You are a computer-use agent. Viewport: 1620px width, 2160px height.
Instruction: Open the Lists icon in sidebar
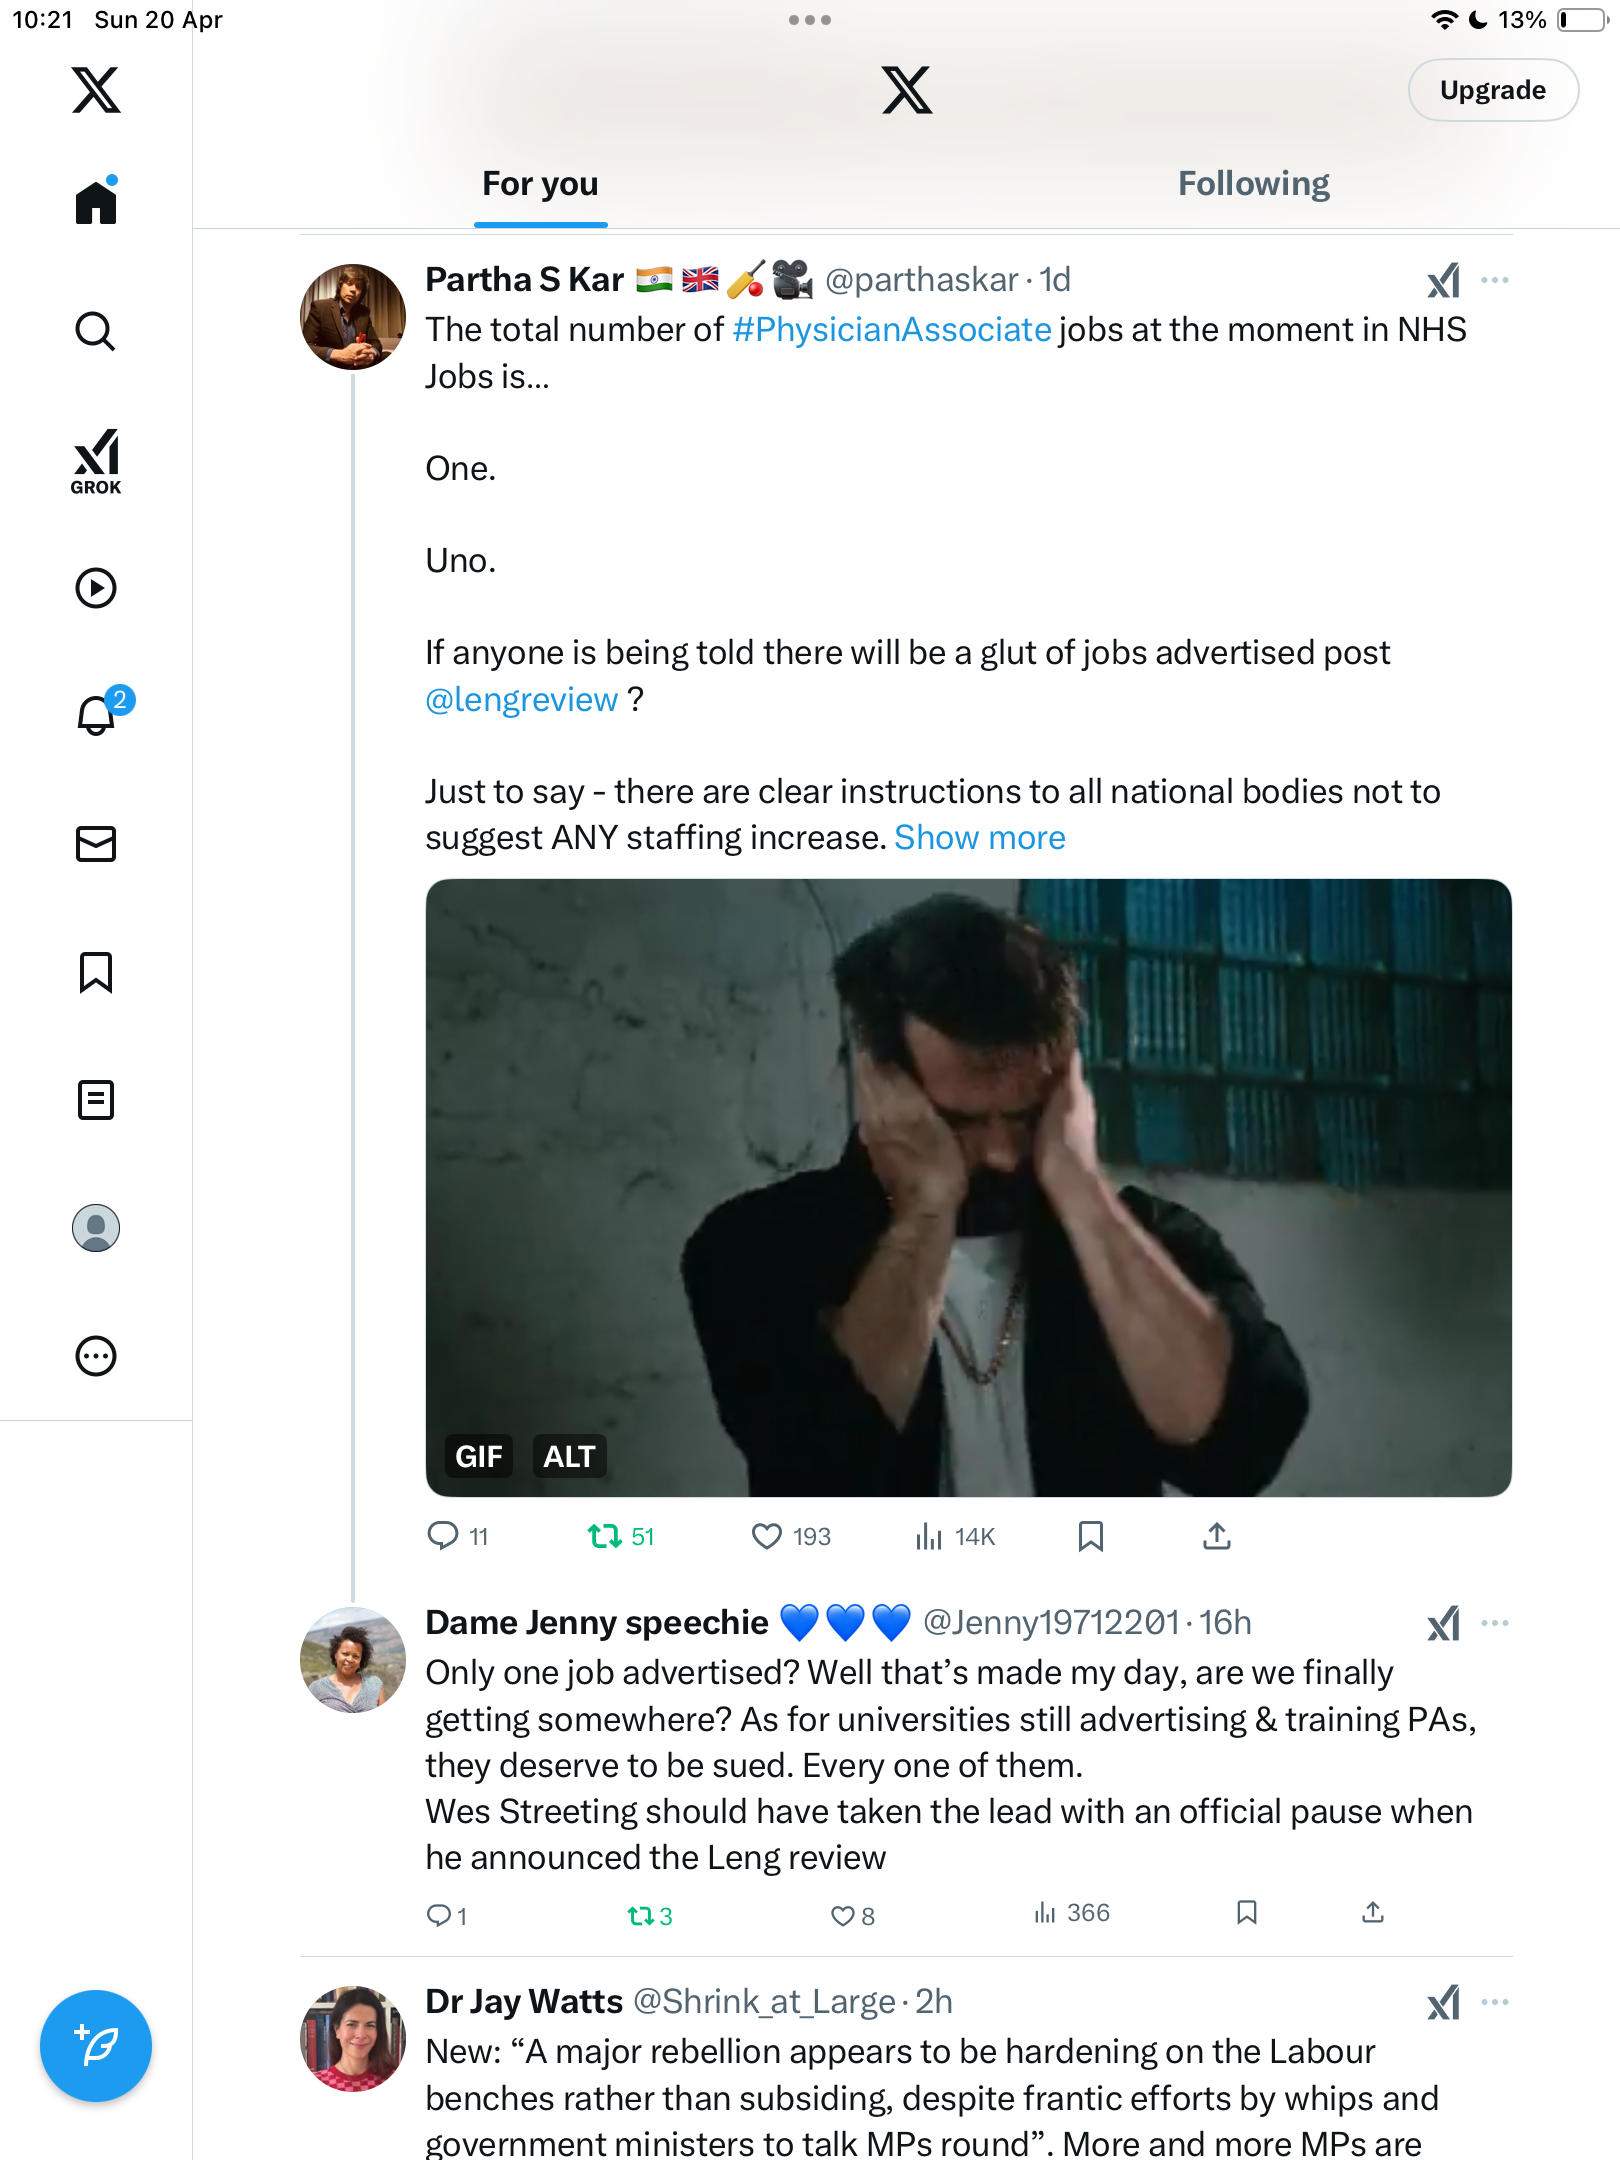point(96,1100)
